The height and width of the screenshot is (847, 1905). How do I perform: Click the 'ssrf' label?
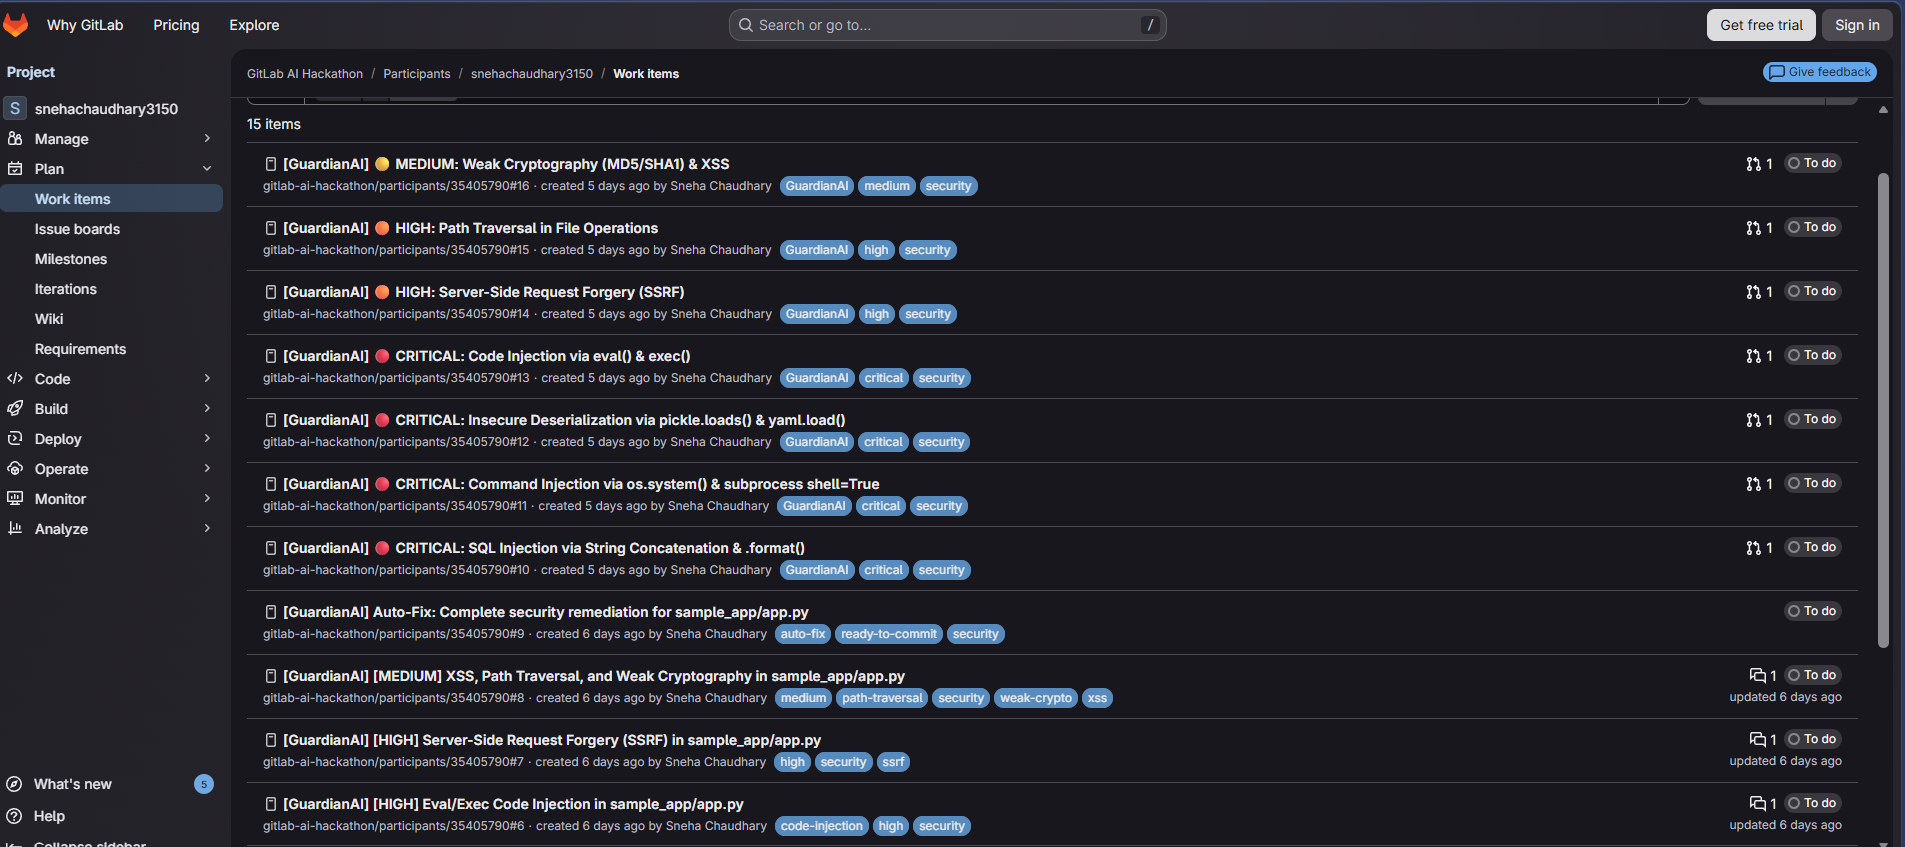pyautogui.click(x=893, y=762)
